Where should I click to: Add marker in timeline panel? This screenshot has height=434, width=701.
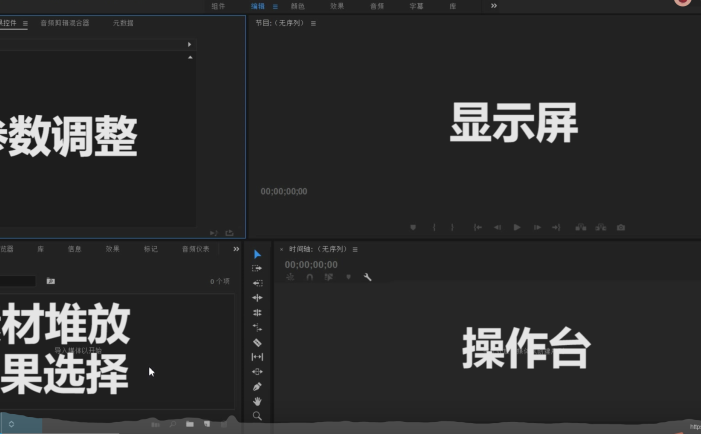348,277
